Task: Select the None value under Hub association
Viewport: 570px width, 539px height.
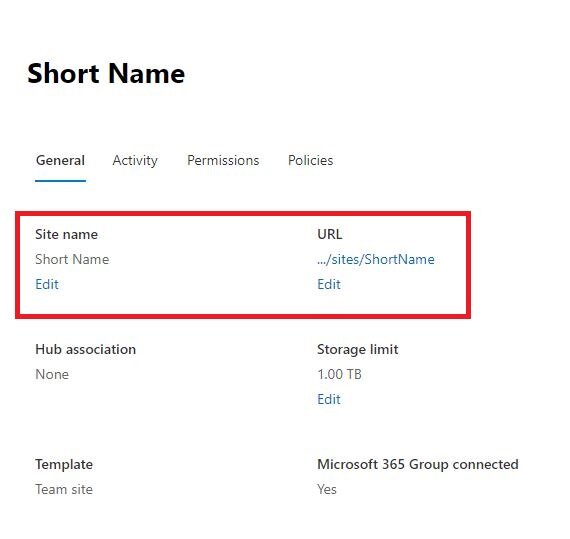Action: (x=52, y=374)
